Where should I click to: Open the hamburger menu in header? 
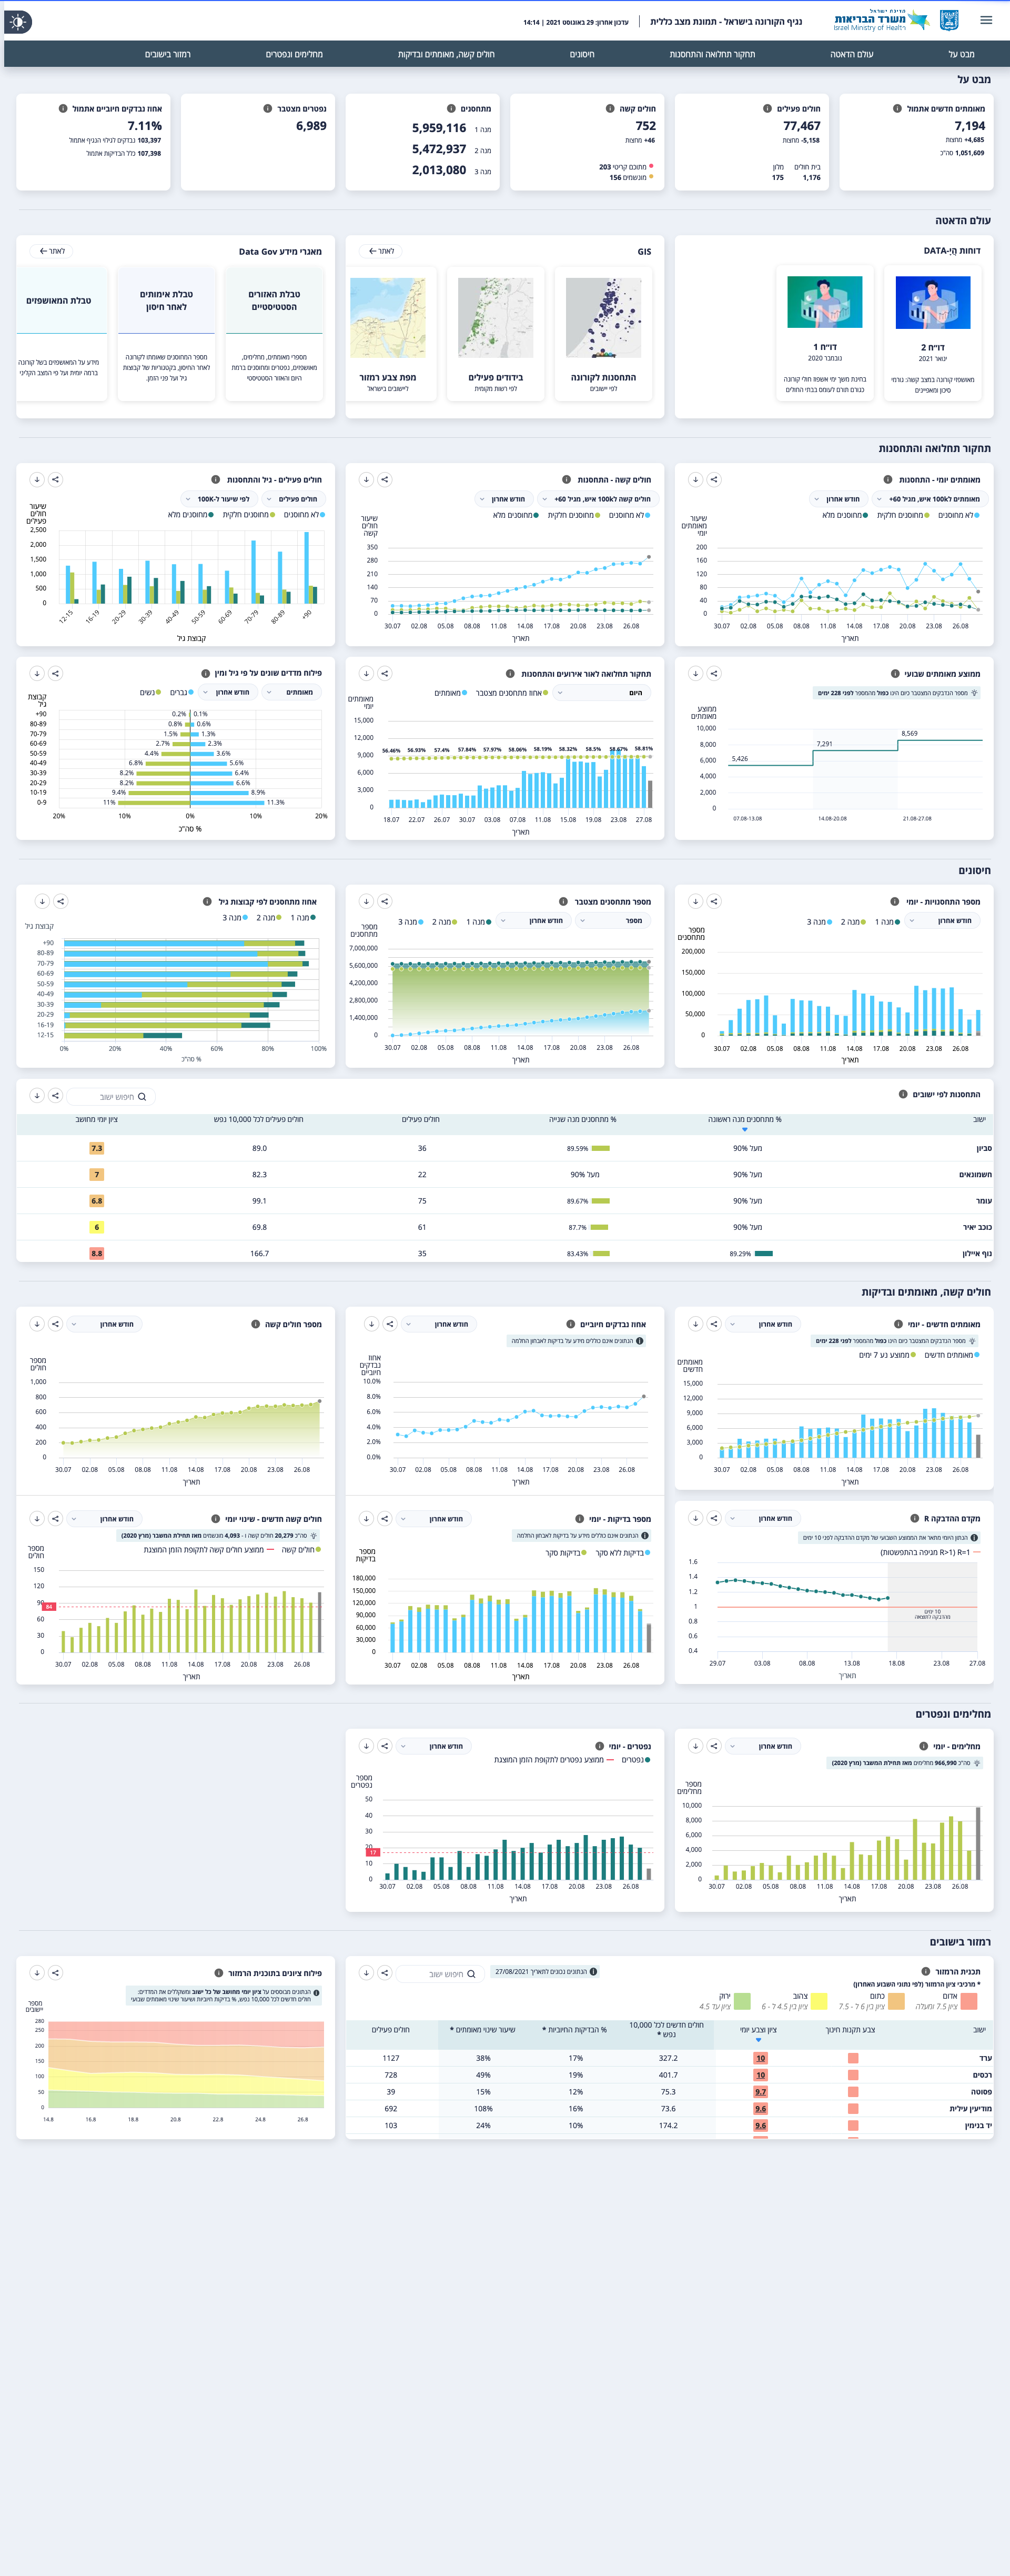(986, 20)
